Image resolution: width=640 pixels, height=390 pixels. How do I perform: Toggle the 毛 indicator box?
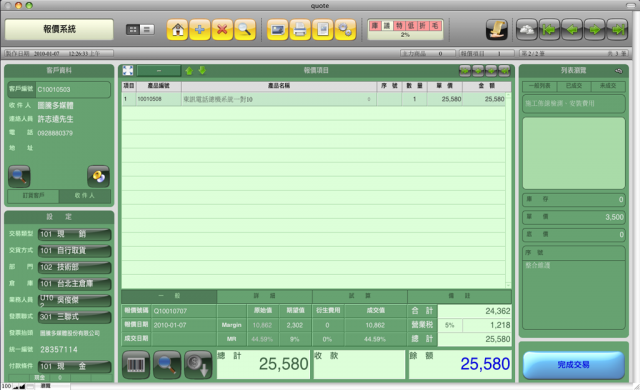click(x=435, y=26)
